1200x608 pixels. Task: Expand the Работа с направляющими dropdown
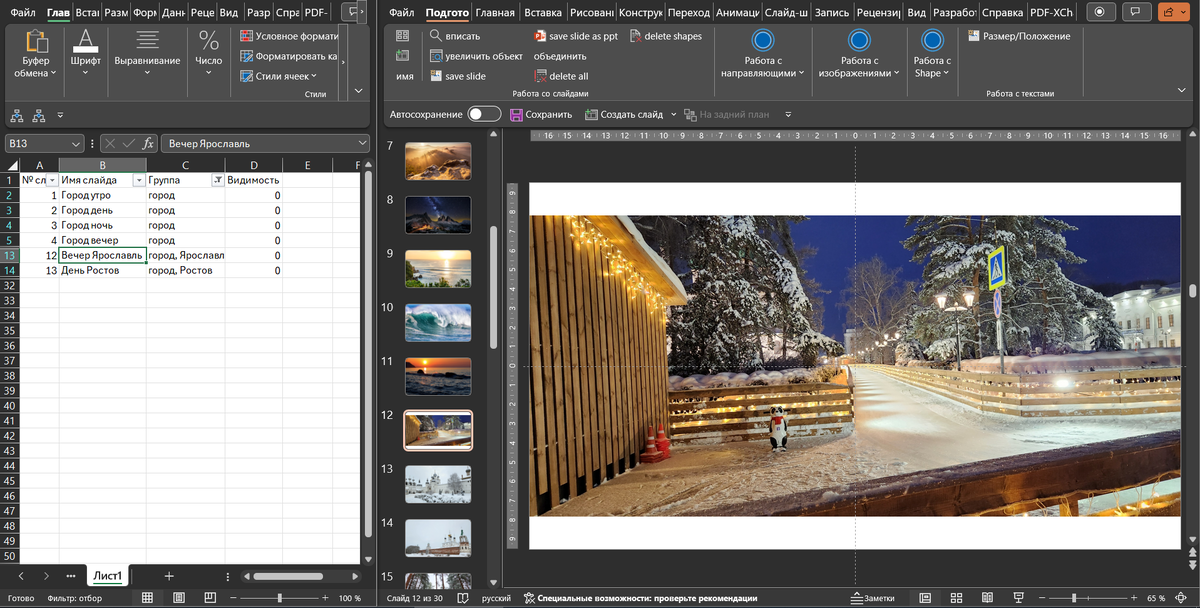pyautogui.click(x=763, y=73)
